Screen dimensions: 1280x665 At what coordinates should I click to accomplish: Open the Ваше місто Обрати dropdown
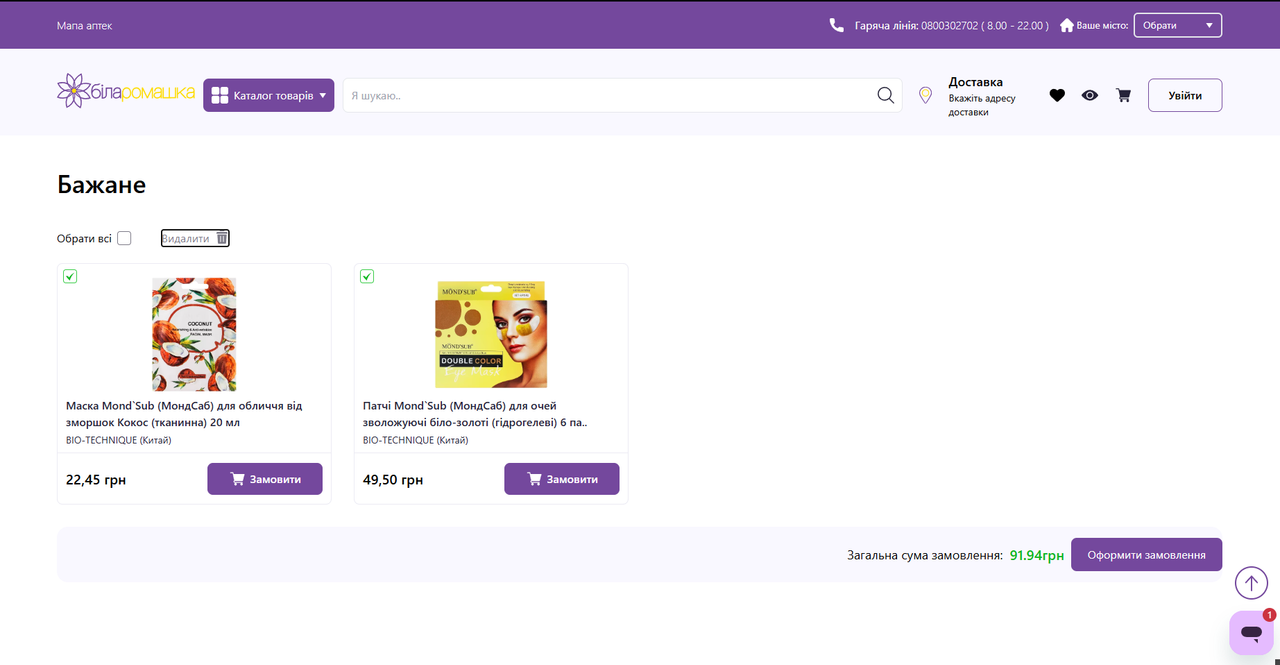point(1178,25)
